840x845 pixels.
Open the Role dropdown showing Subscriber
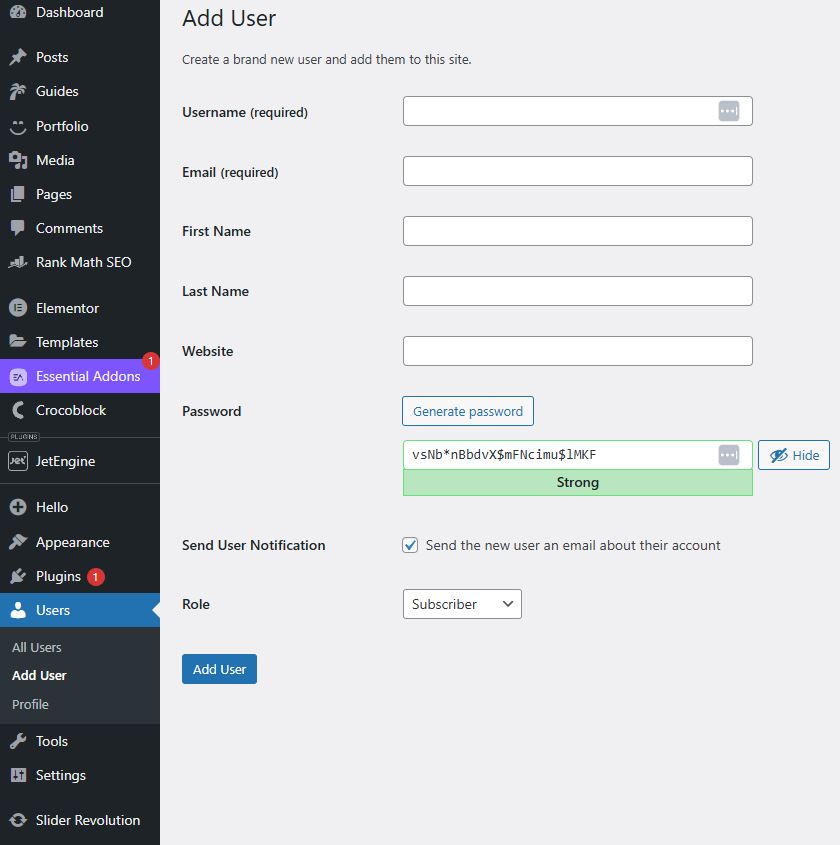(462, 604)
